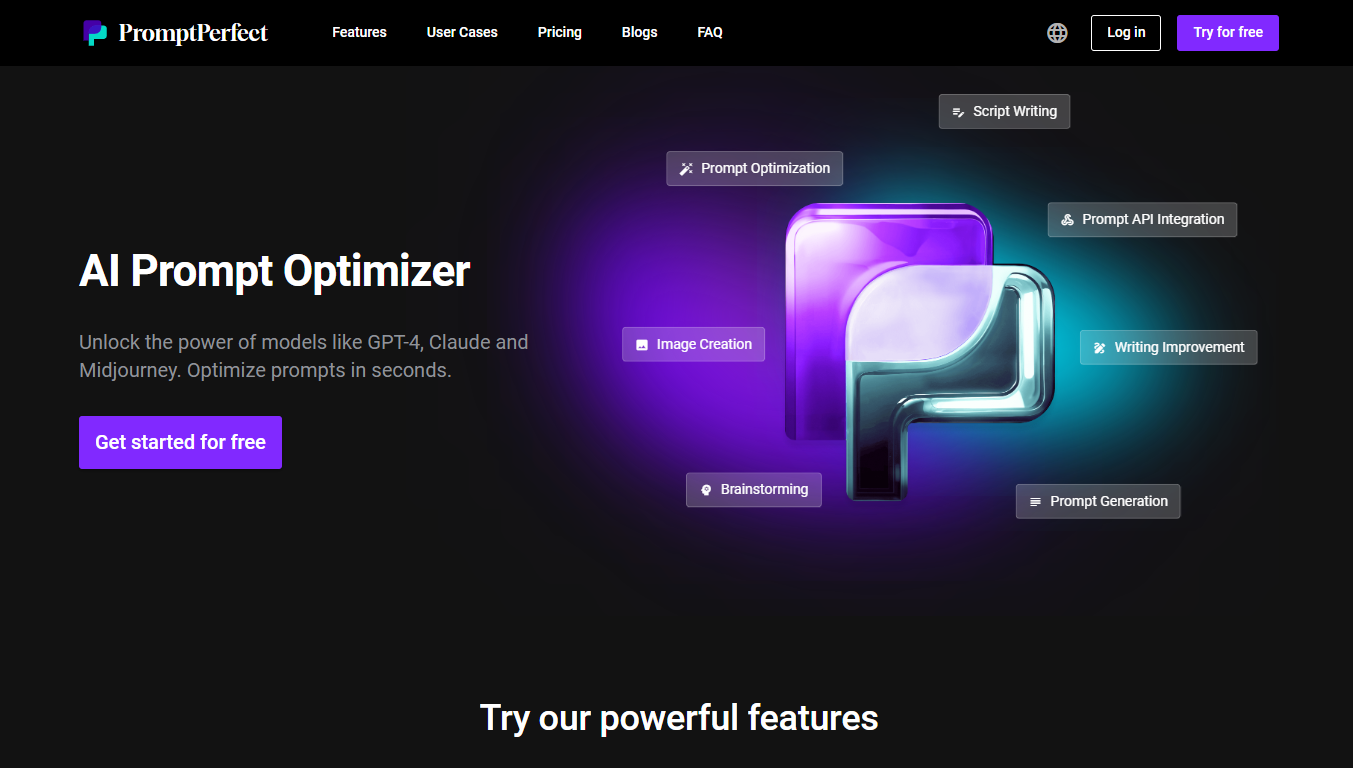1353x768 pixels.
Task: Click Get started for free
Action: pyautogui.click(x=180, y=442)
